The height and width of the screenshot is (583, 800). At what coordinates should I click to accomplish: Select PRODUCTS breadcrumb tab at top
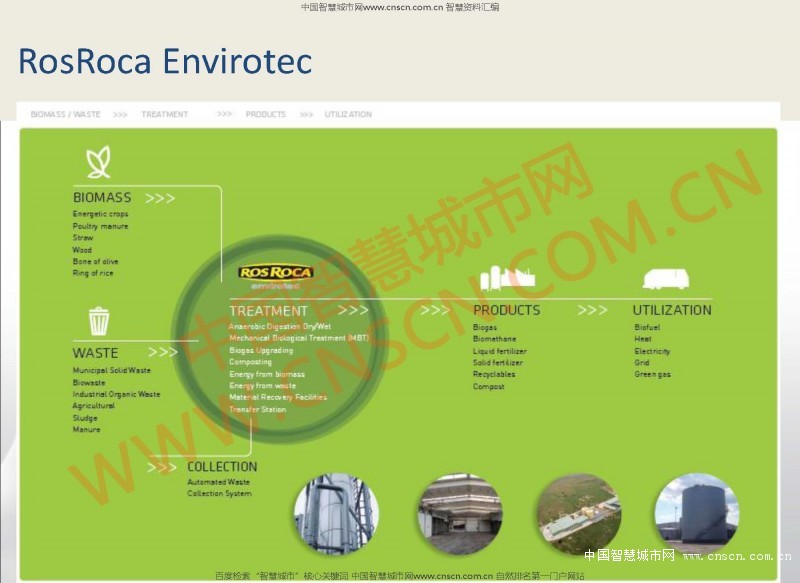pos(266,114)
